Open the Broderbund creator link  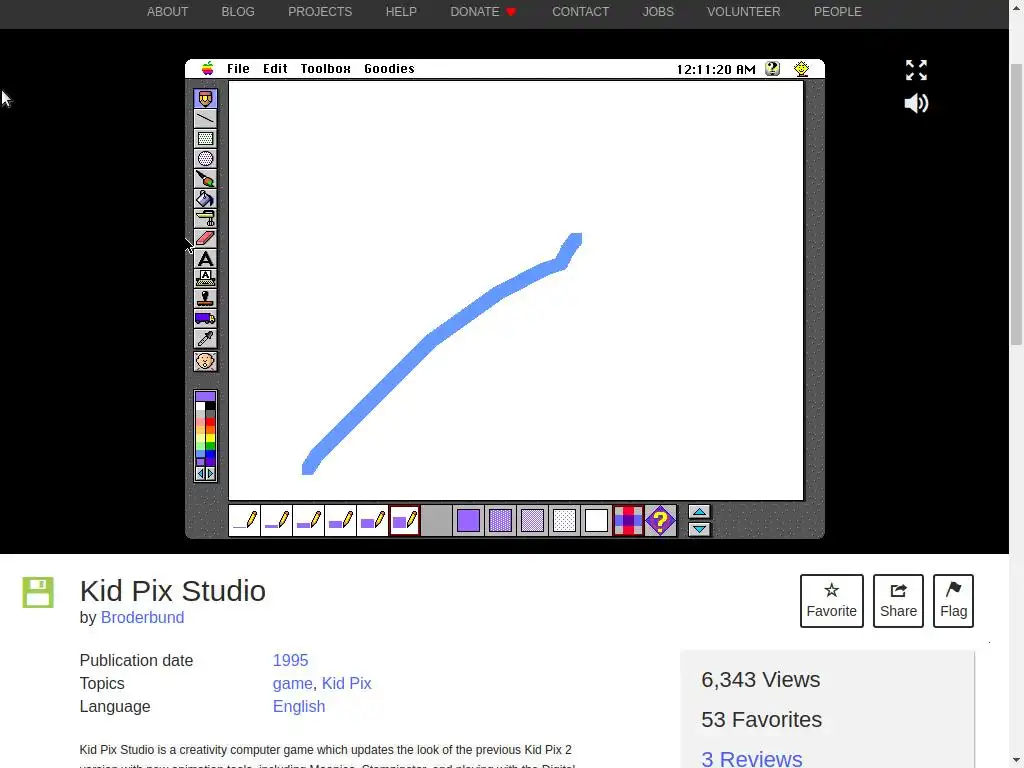click(142, 617)
